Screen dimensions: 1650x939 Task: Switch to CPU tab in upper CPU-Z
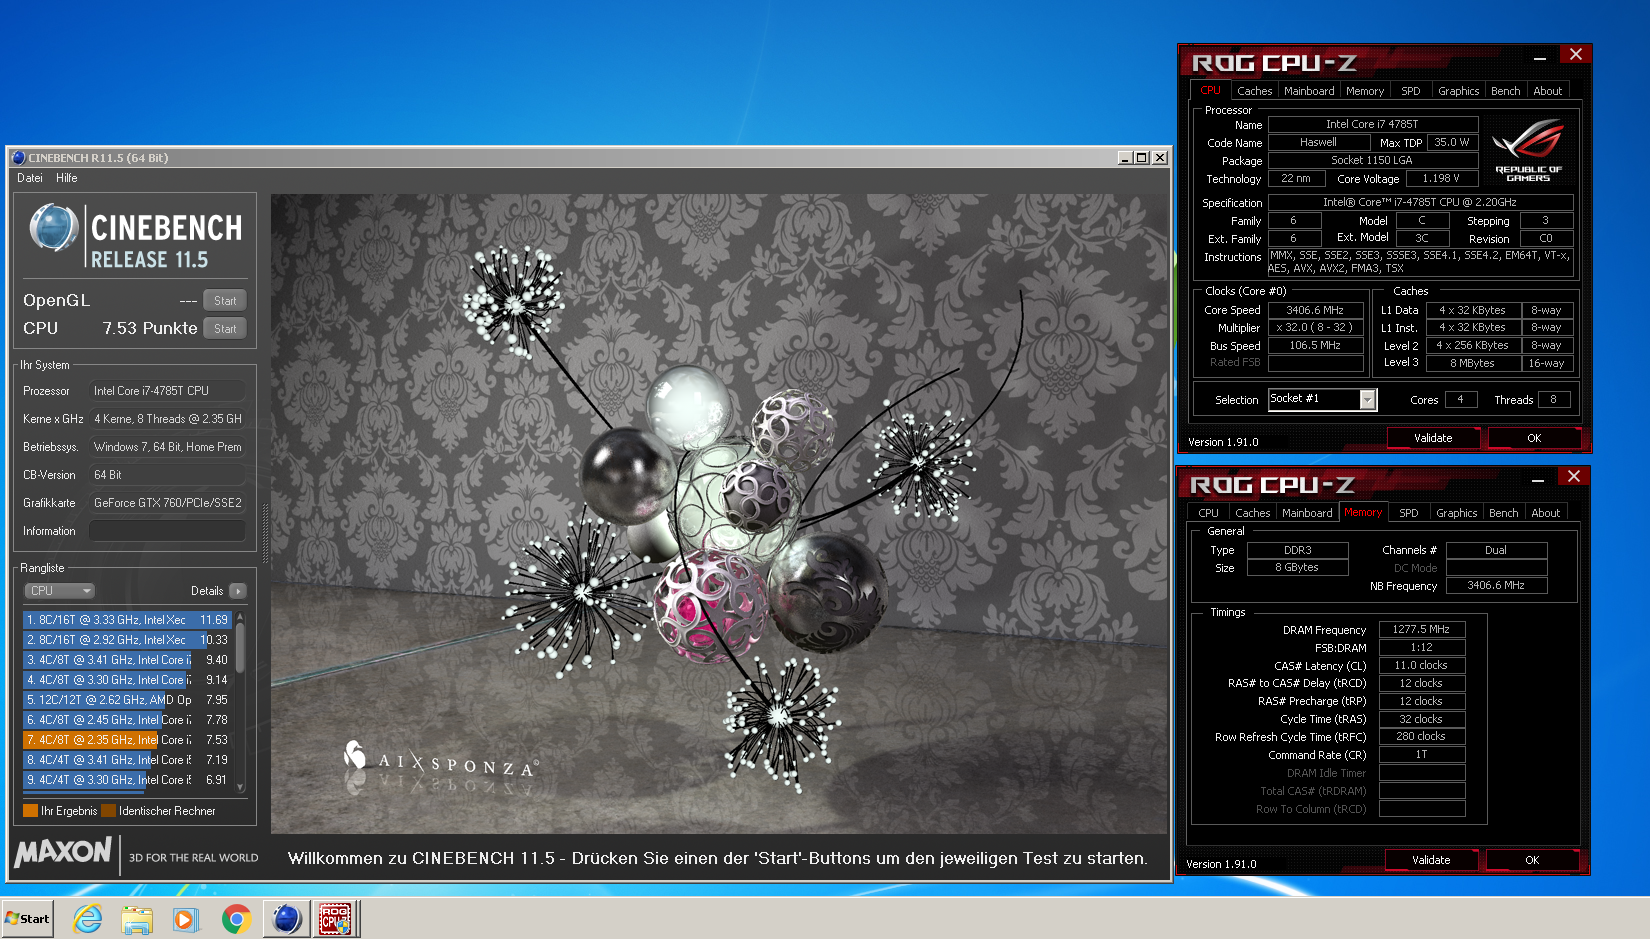[1210, 90]
